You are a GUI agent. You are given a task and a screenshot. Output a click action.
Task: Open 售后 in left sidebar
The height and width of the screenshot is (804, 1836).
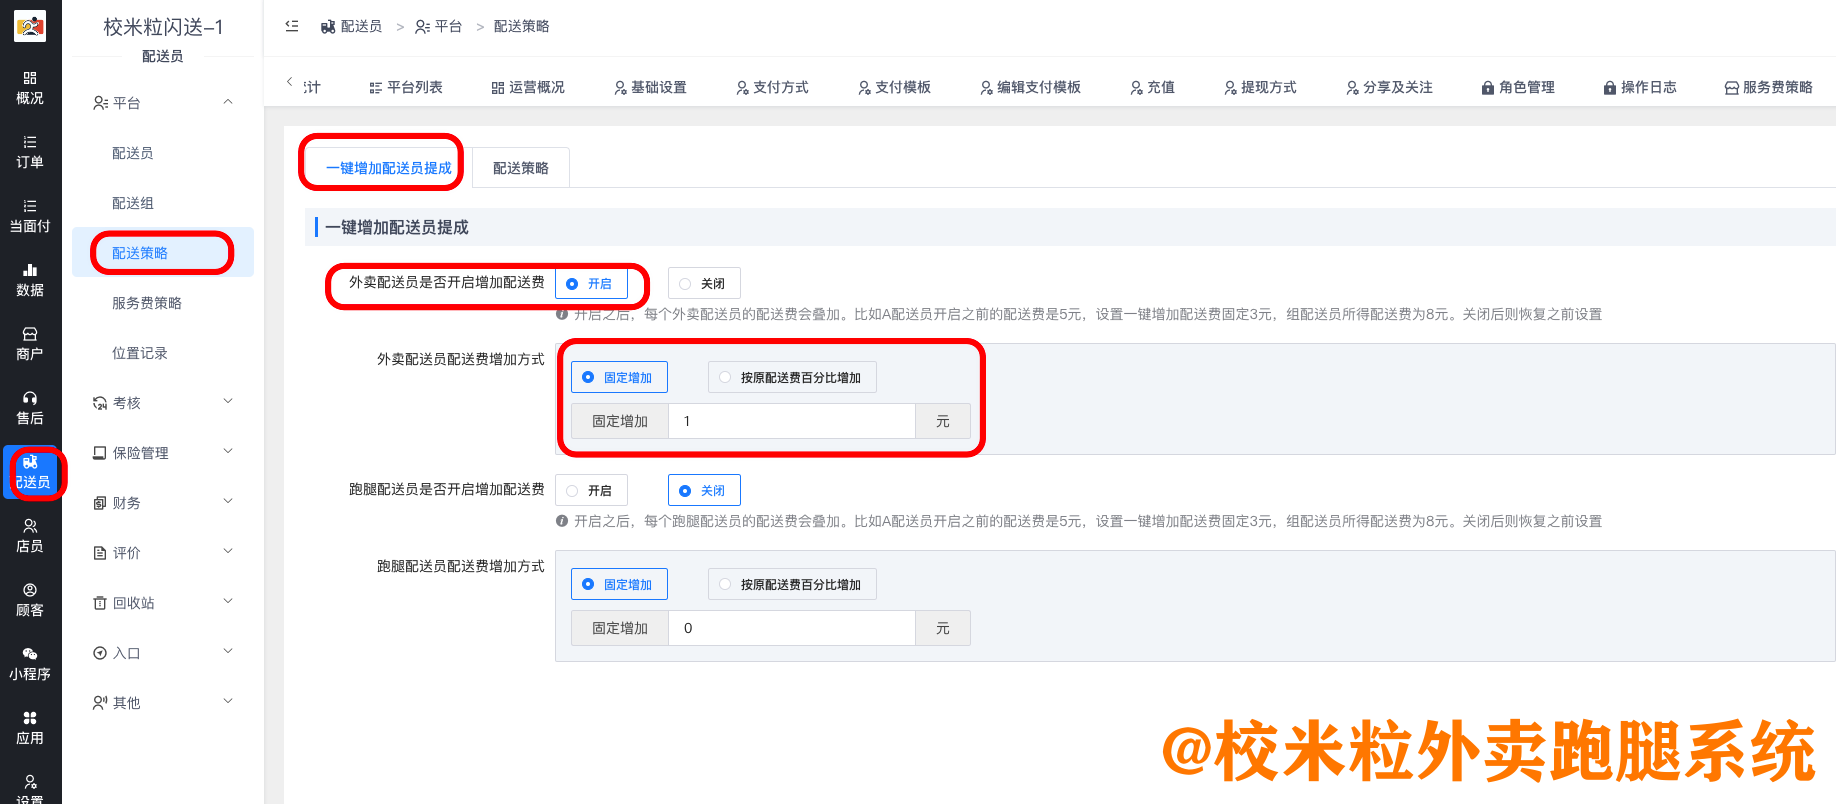[x=30, y=408]
